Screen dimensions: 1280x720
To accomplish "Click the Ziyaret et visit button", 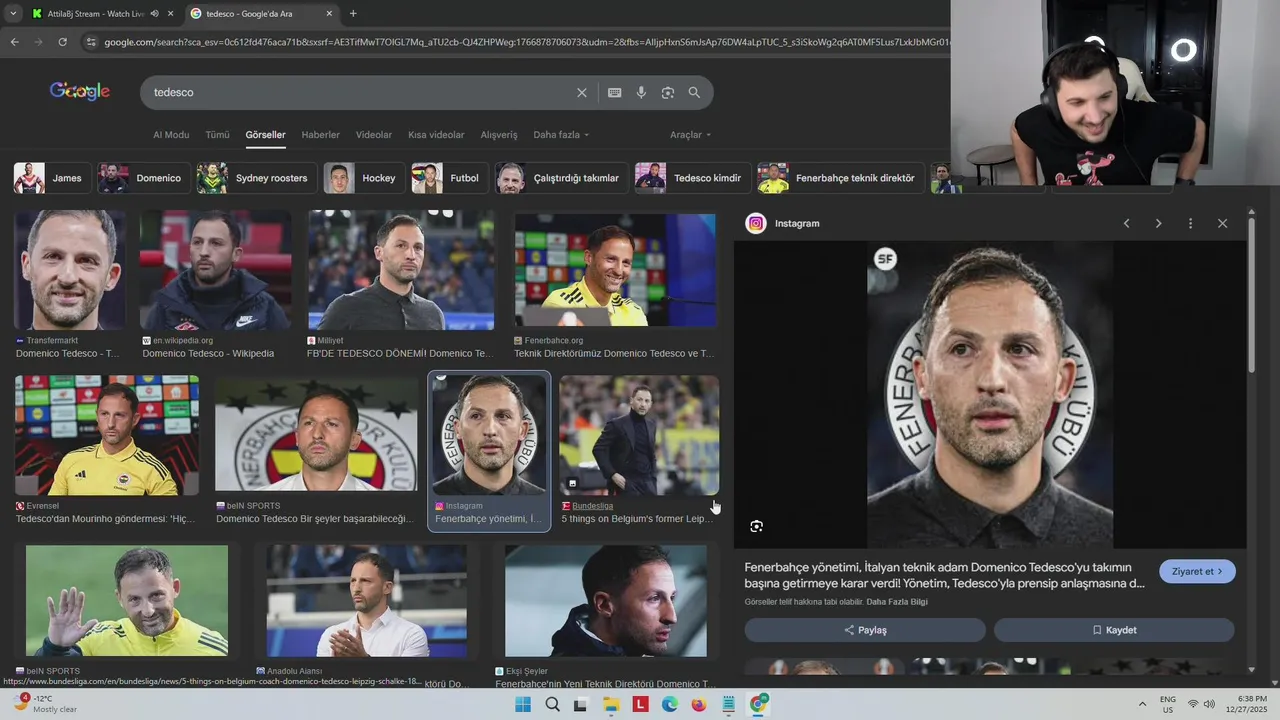I will pyautogui.click(x=1197, y=572).
